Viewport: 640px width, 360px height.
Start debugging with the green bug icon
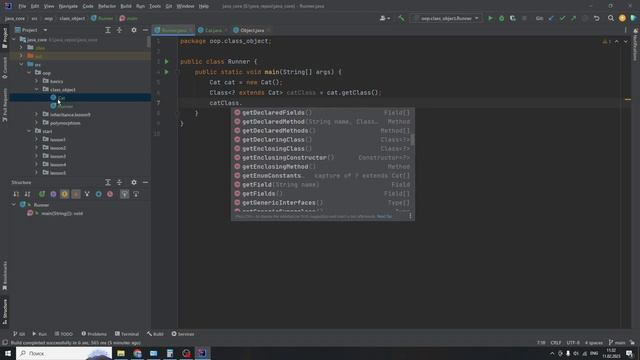point(502,18)
